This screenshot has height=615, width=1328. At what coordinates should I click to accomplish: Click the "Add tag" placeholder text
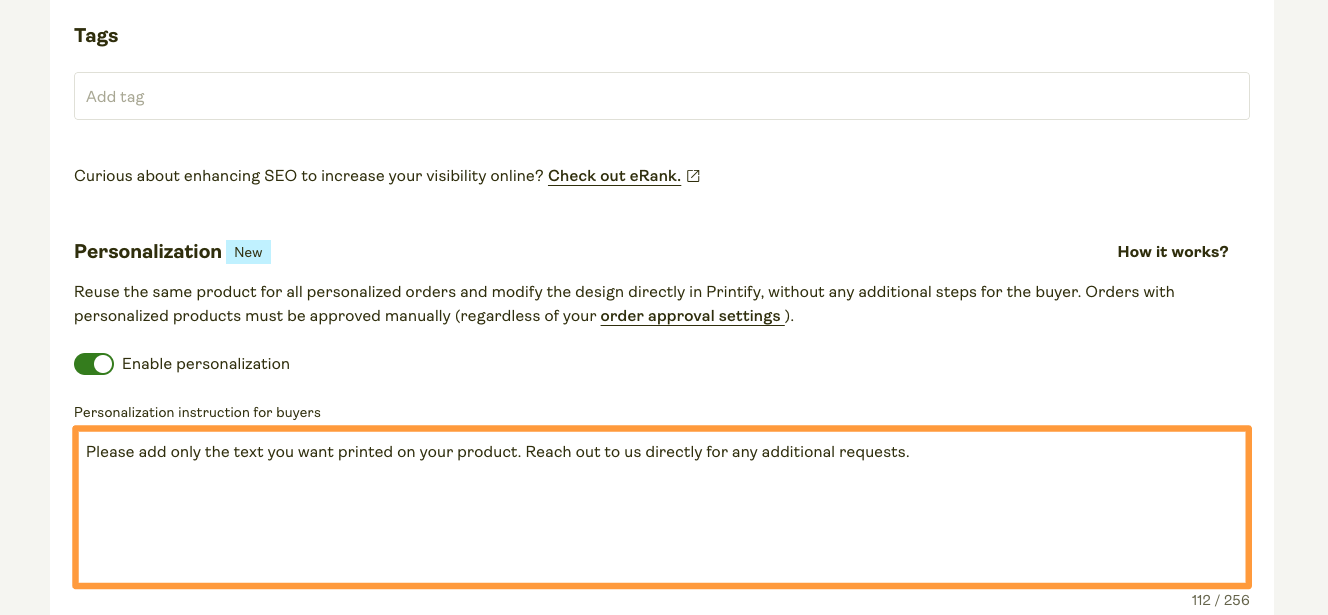click(x=115, y=96)
